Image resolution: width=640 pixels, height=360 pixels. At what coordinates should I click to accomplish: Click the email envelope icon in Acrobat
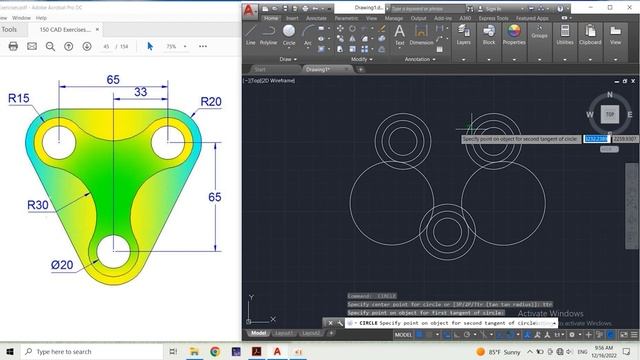(32, 46)
